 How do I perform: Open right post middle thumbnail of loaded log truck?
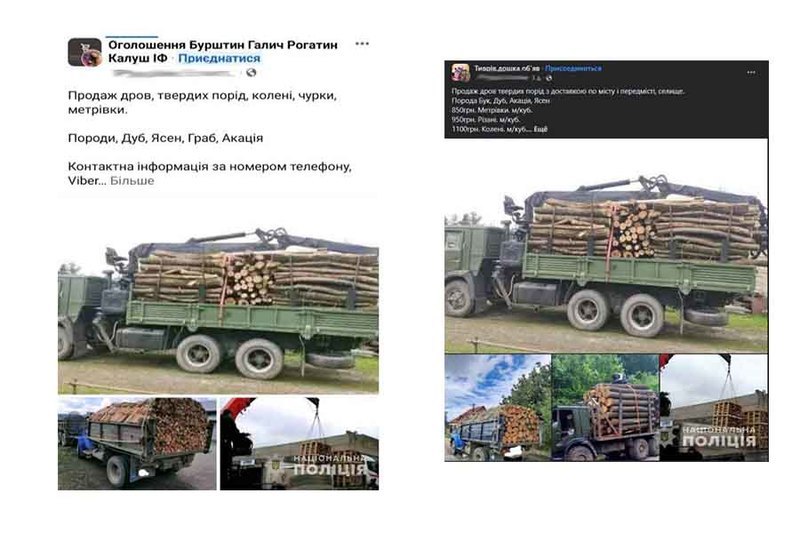(x=605, y=408)
